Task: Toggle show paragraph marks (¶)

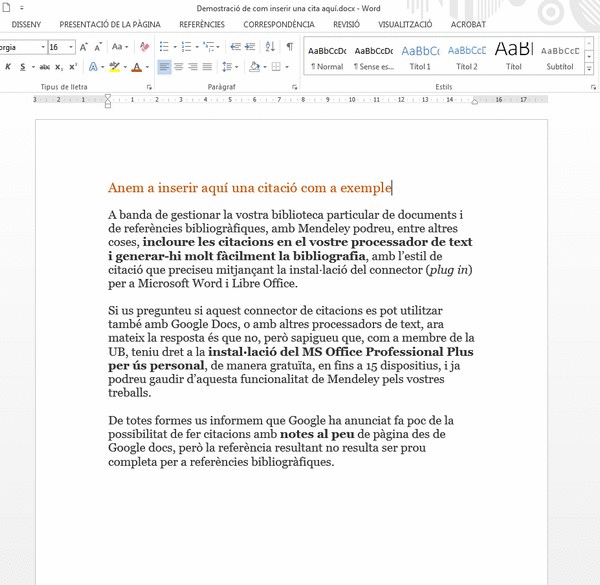Action: 289,47
